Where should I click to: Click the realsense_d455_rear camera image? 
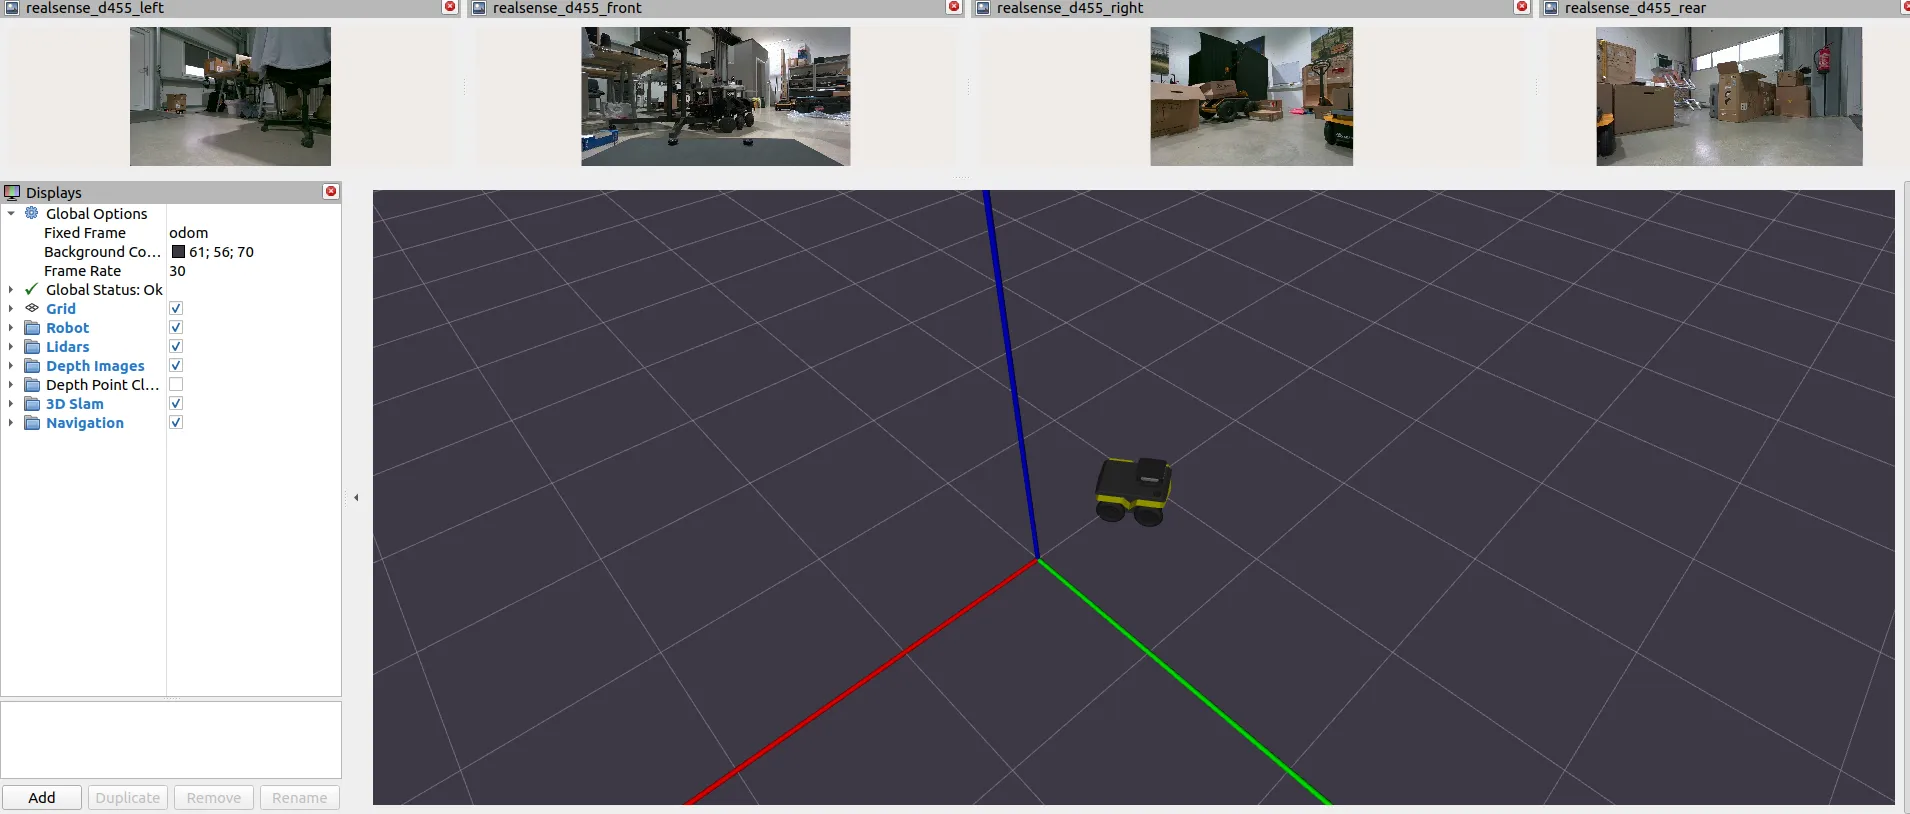pyautogui.click(x=1728, y=96)
